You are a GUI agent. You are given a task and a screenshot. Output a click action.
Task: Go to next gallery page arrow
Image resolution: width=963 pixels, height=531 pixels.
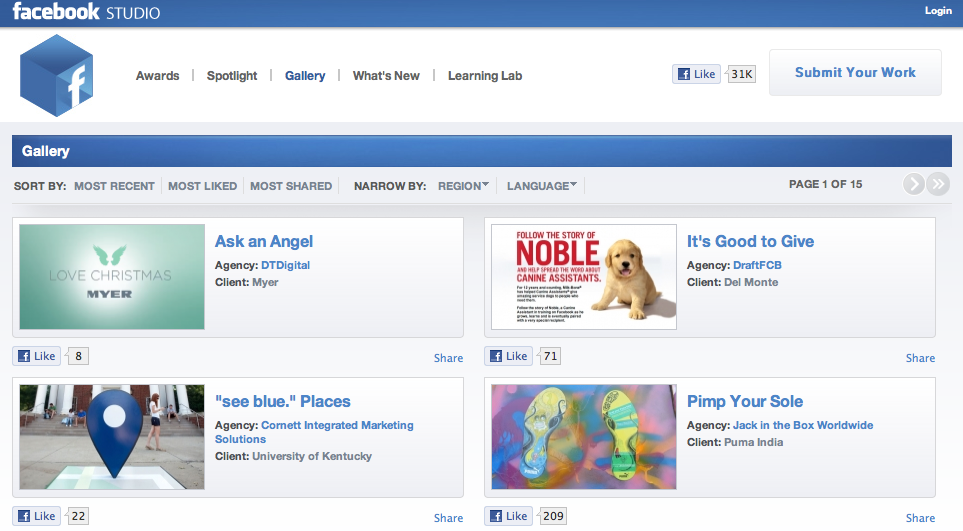click(x=914, y=184)
